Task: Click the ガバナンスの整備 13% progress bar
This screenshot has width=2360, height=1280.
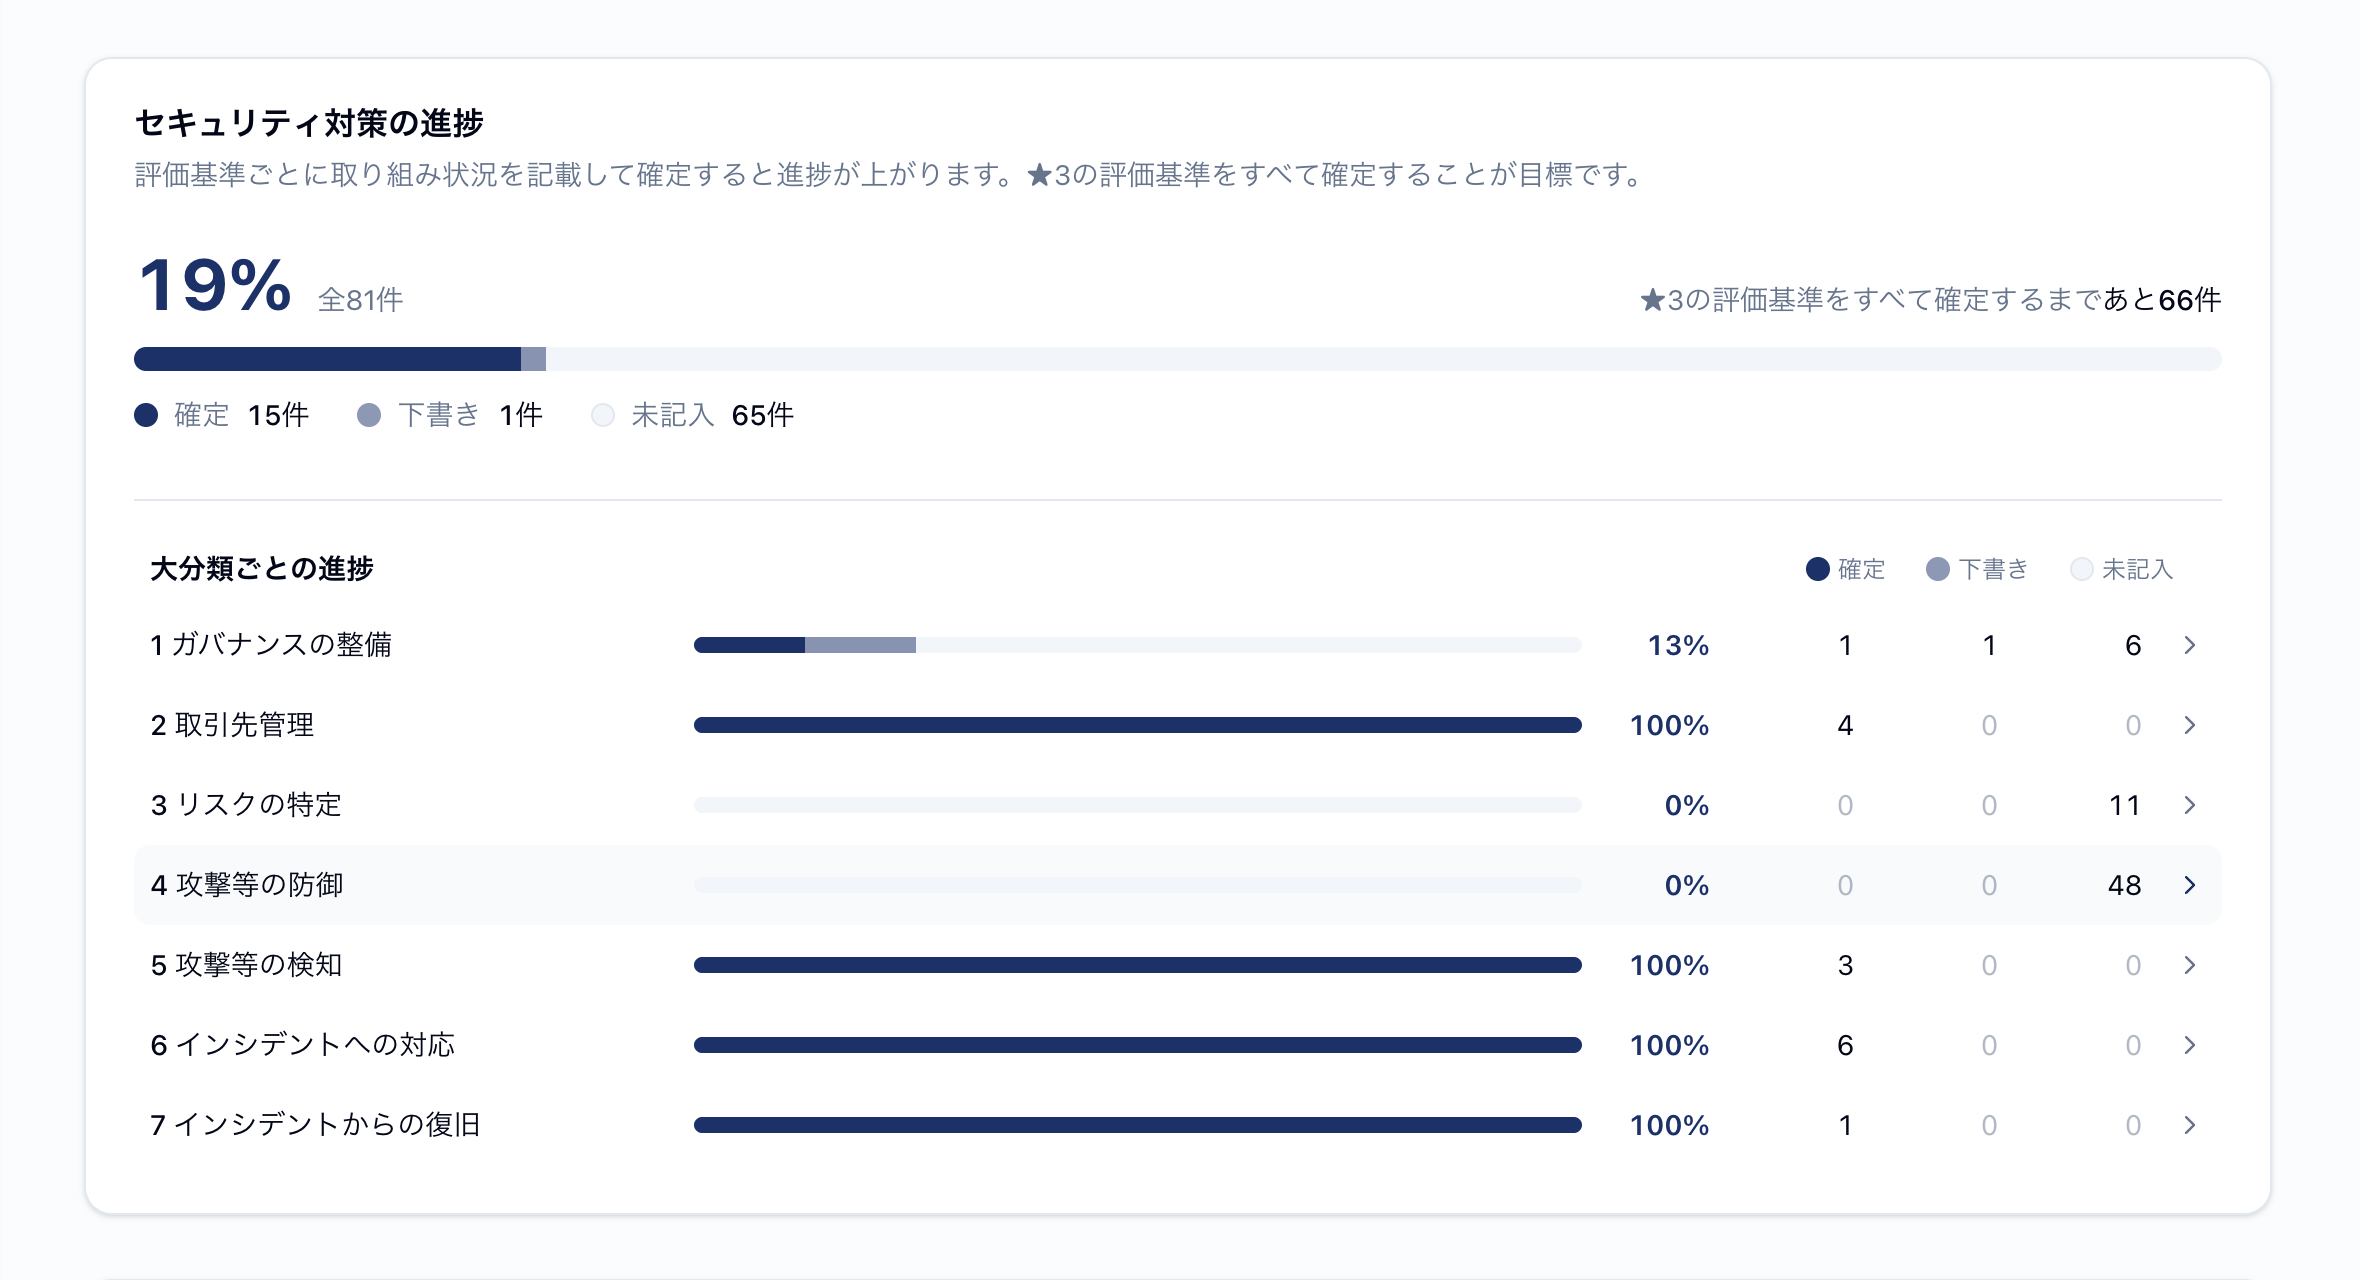Action: (x=1138, y=645)
